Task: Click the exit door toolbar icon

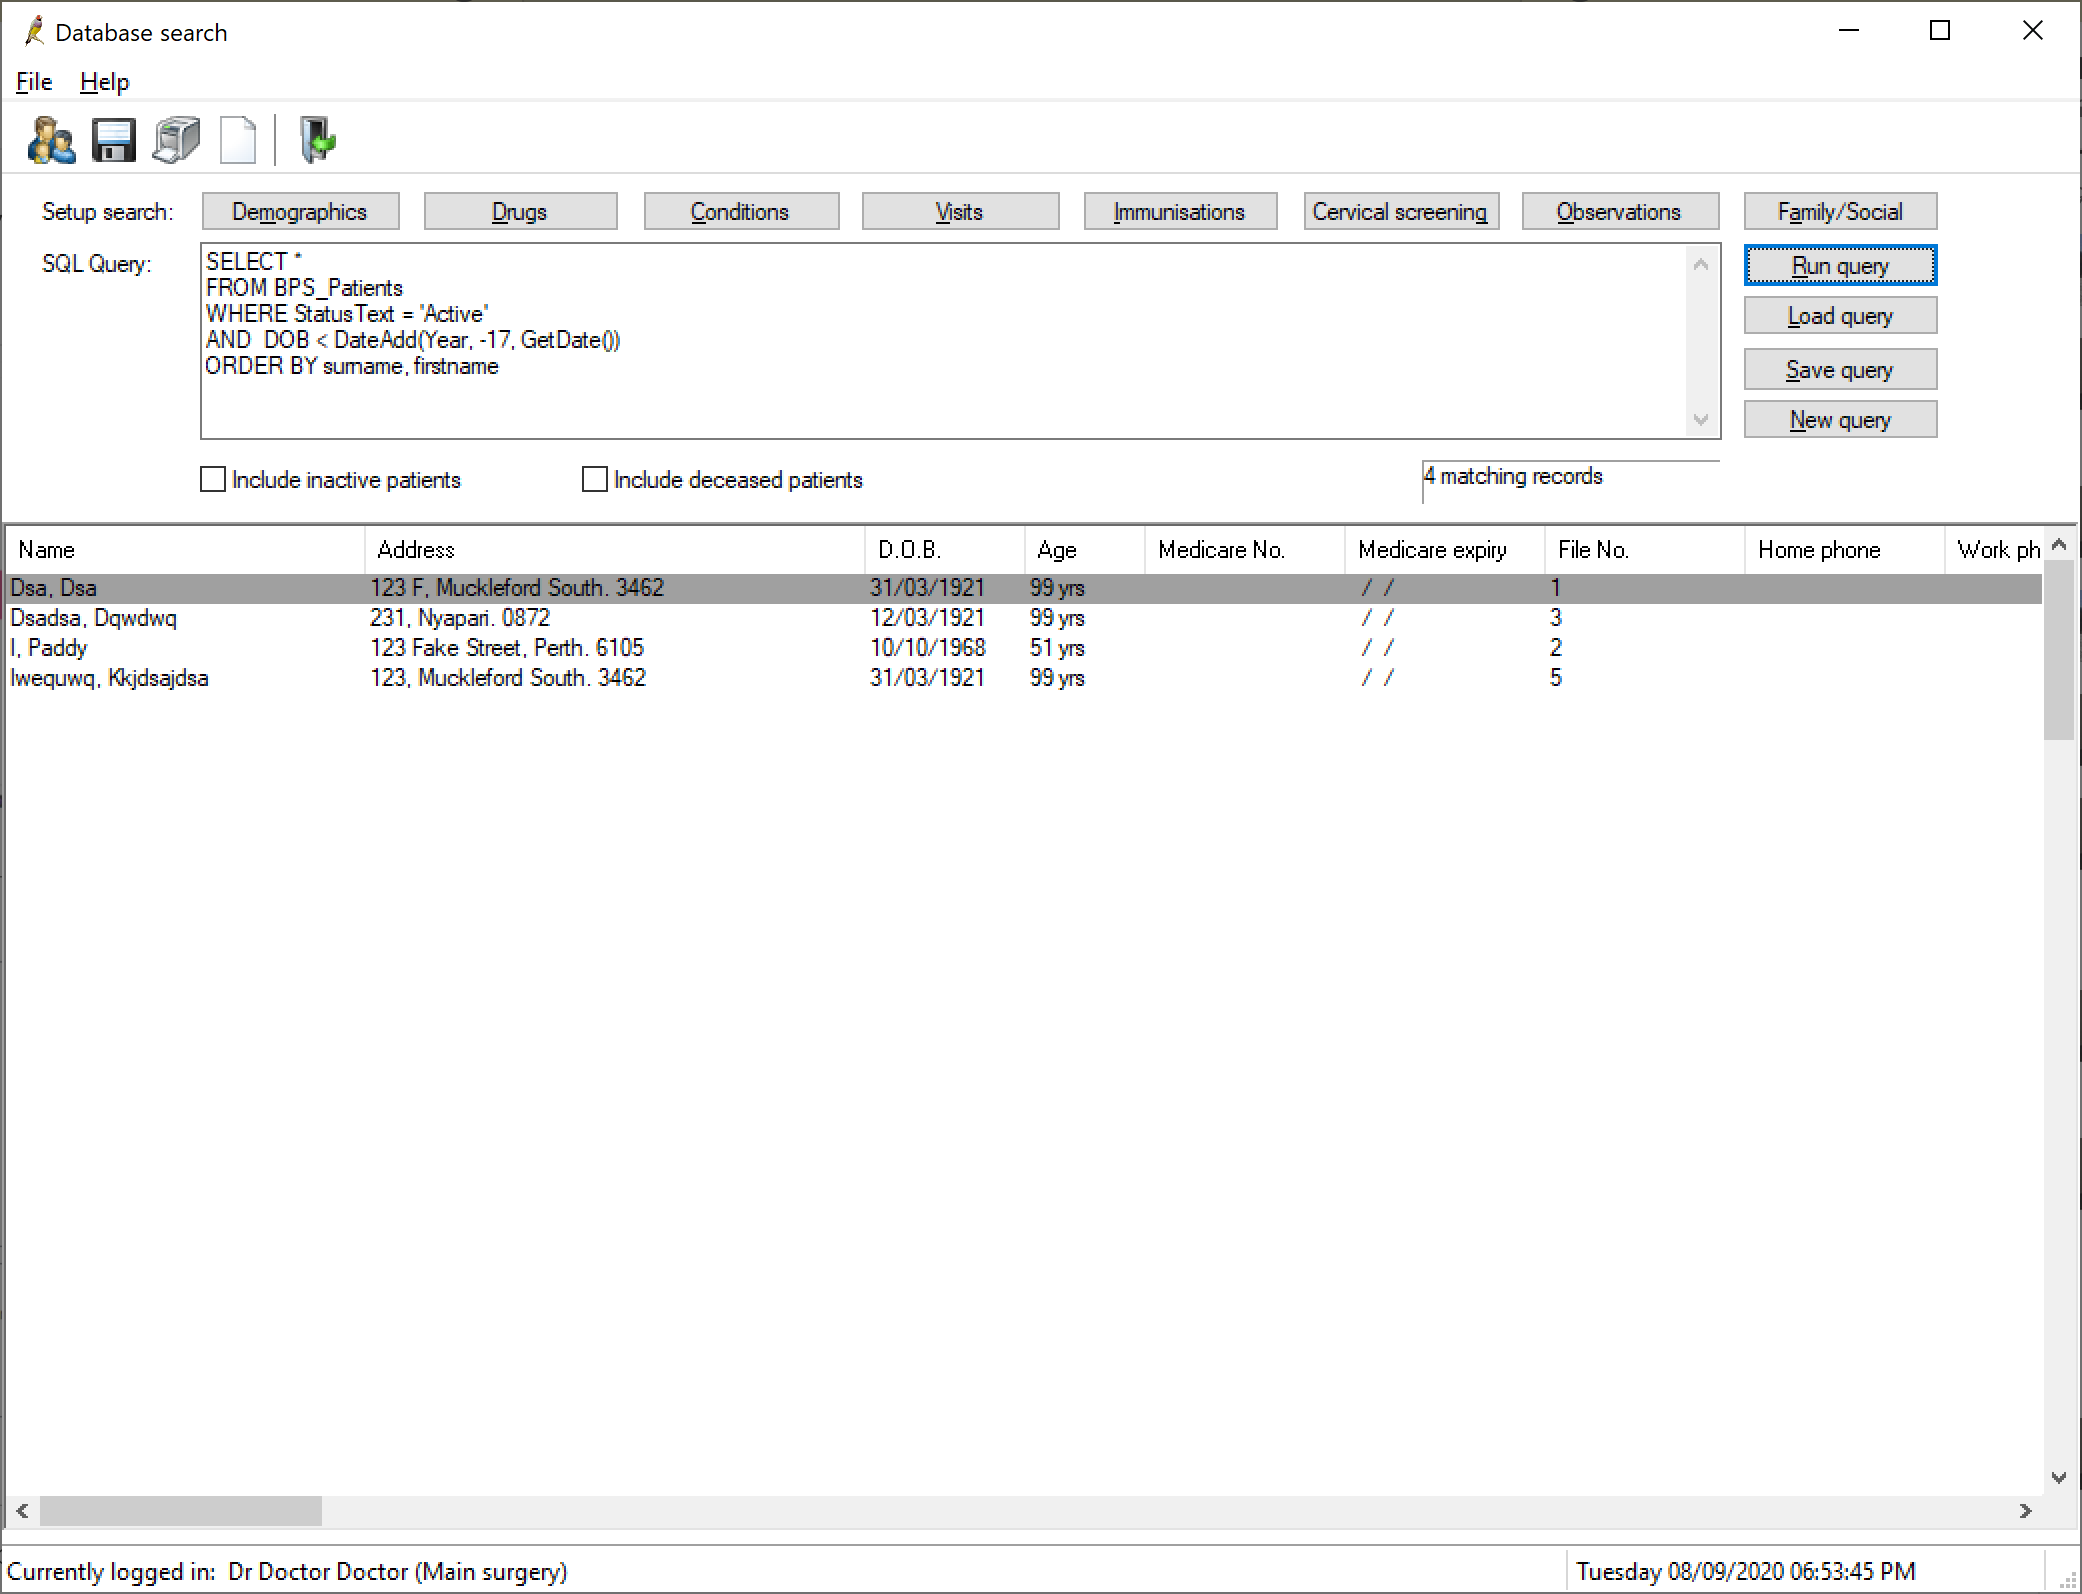Action: [x=318, y=139]
